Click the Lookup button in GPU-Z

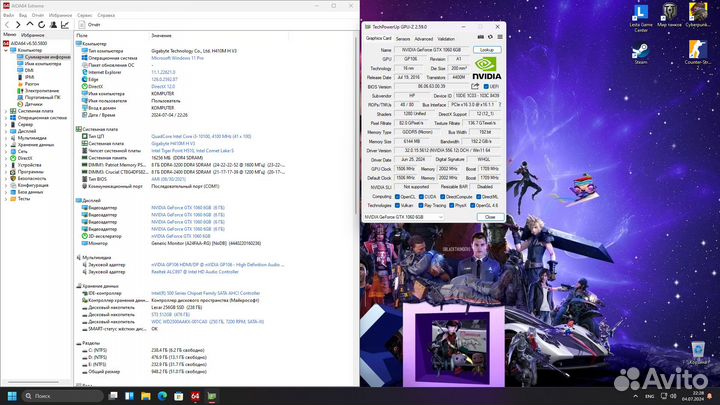[x=487, y=50]
